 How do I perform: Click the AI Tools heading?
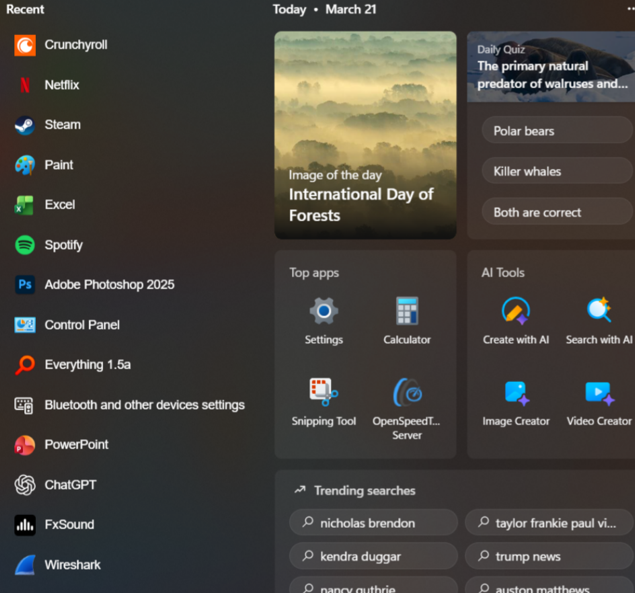pos(503,273)
